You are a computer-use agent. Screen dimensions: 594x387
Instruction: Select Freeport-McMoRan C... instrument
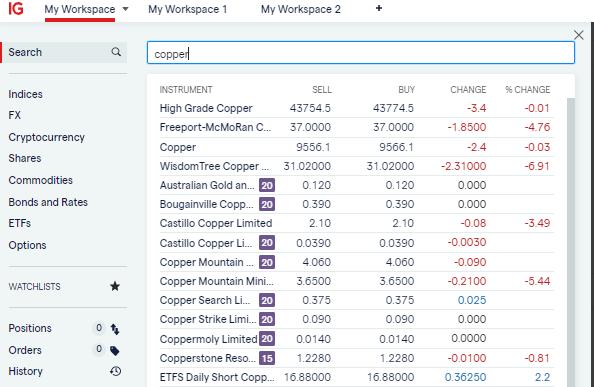coord(215,127)
